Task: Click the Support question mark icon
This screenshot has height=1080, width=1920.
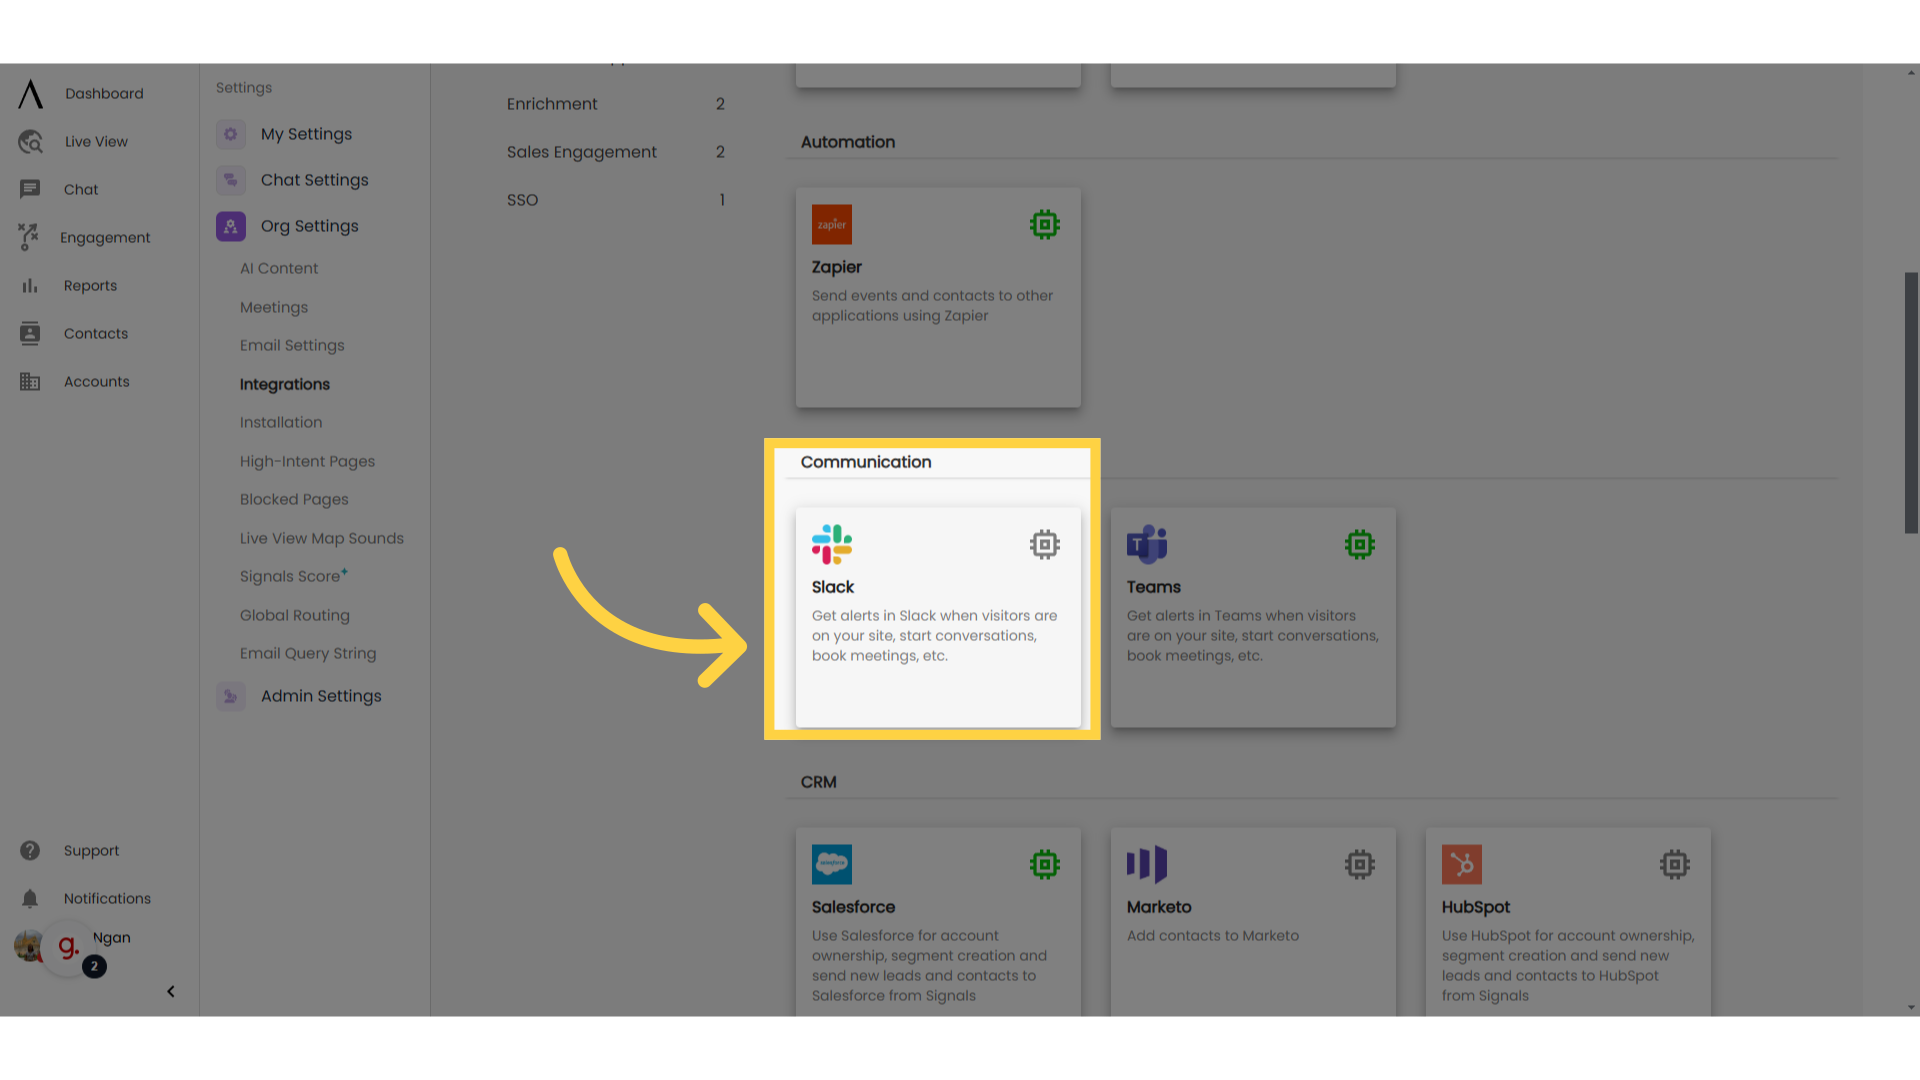Action: point(30,851)
